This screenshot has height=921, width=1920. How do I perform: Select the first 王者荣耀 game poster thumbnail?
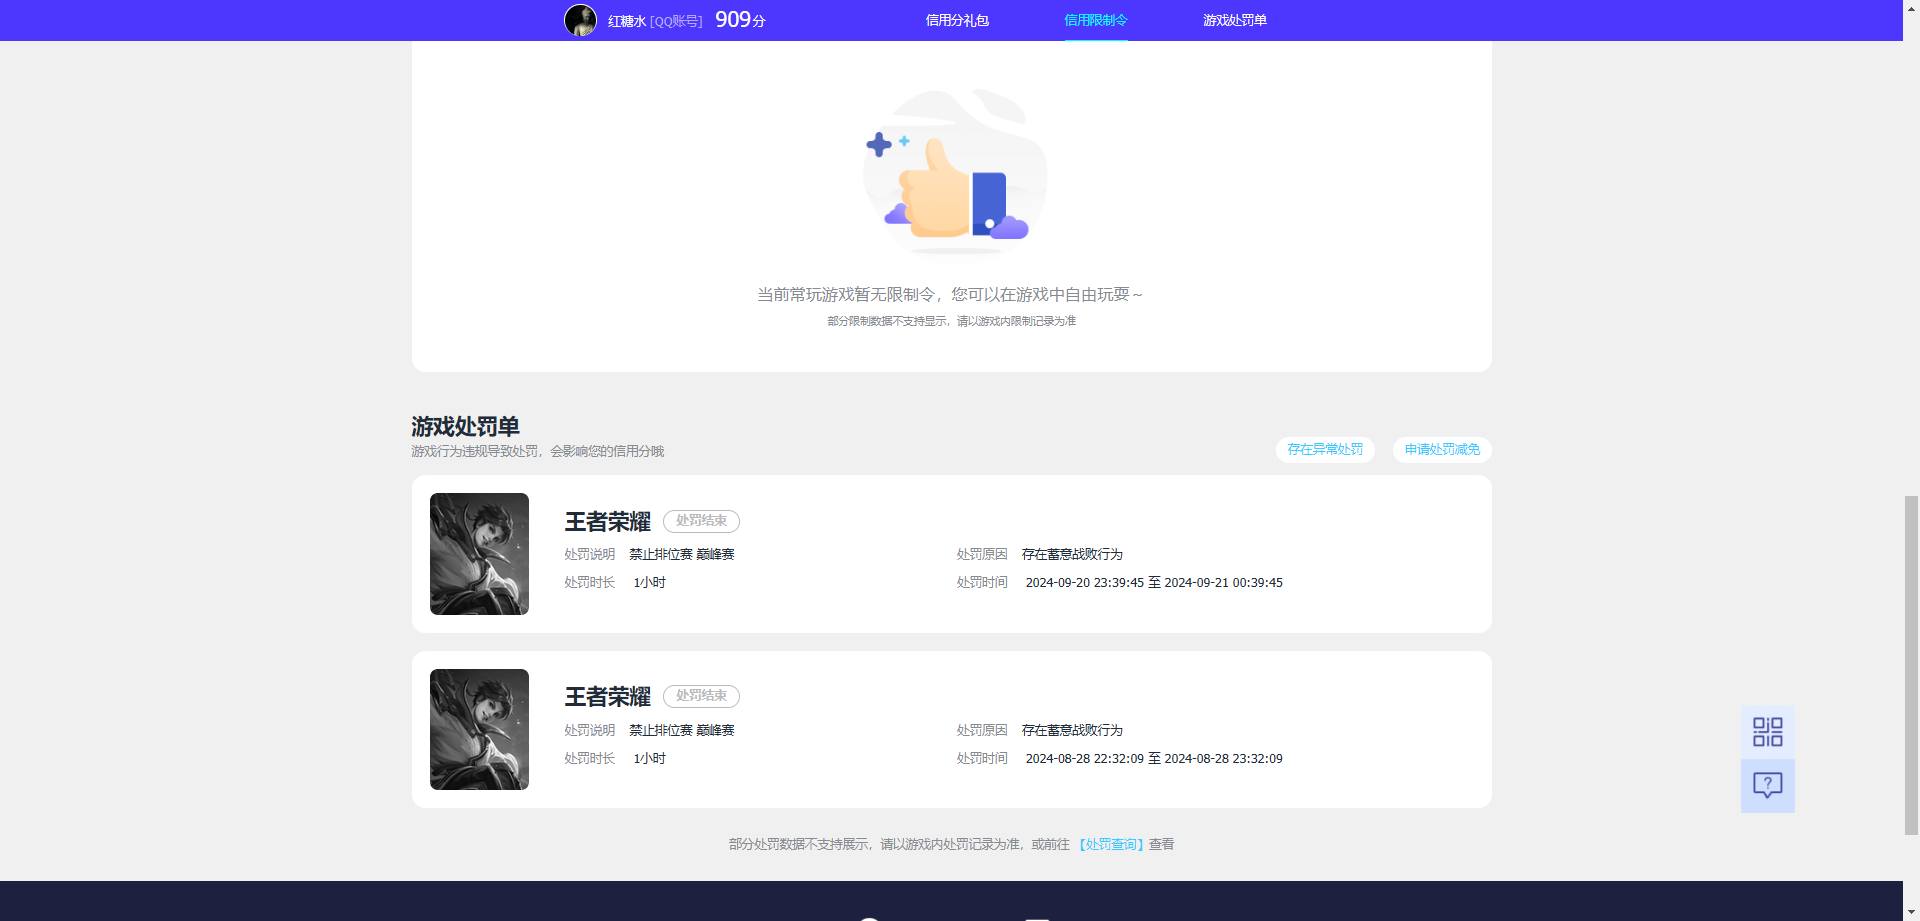479,554
